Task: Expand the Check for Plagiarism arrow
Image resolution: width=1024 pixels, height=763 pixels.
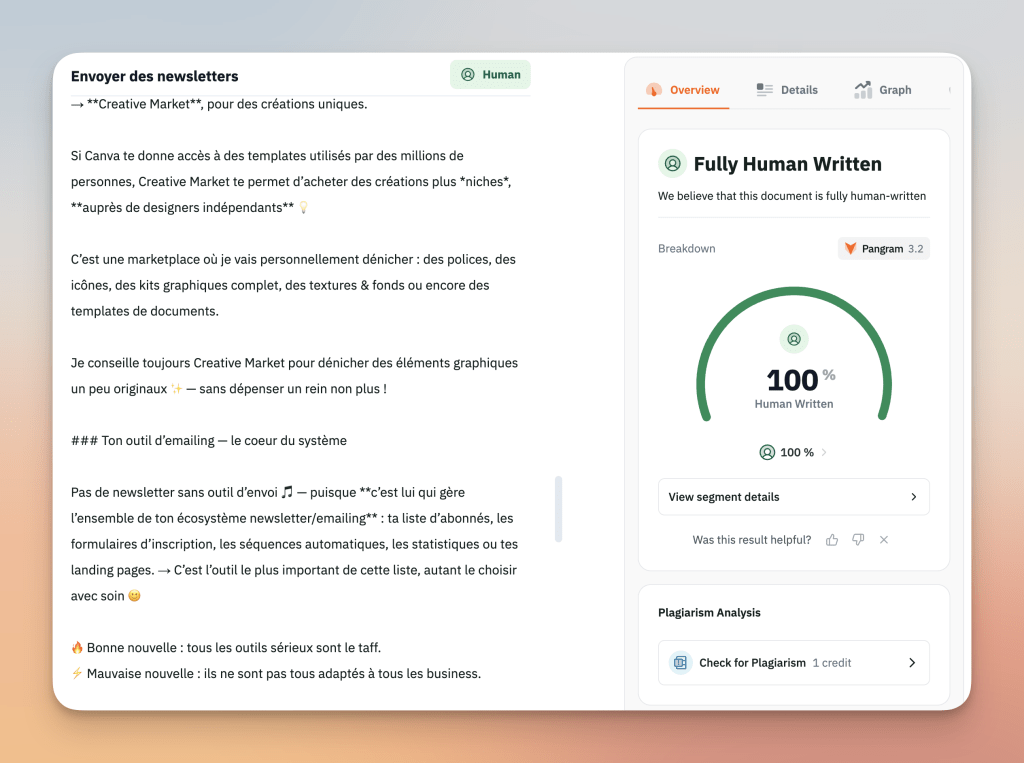Action: pos(912,663)
